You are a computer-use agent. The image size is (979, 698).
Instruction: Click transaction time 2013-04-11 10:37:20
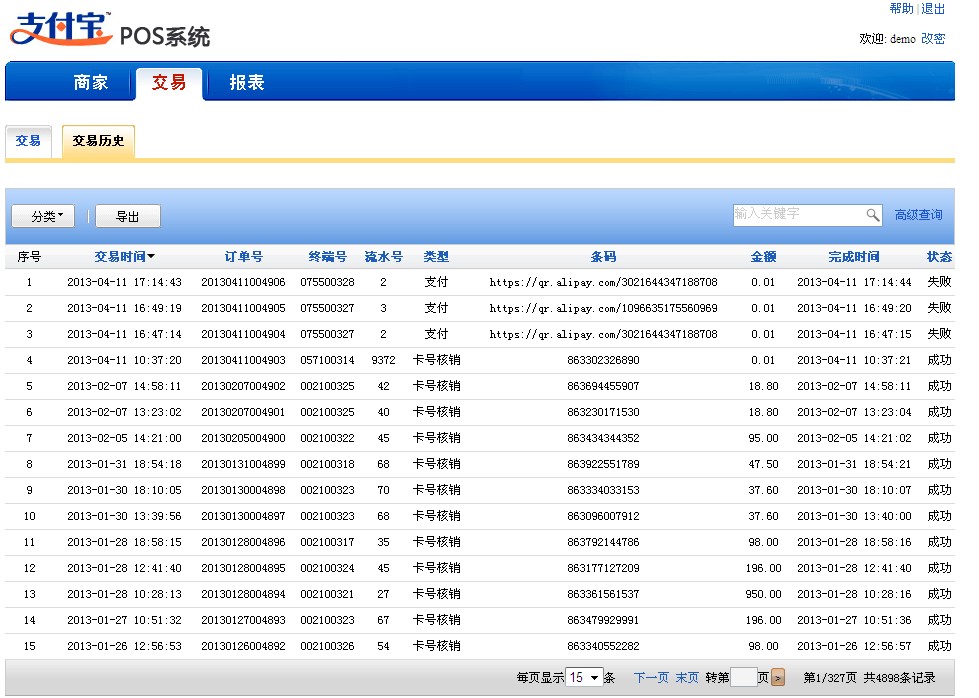coord(124,360)
